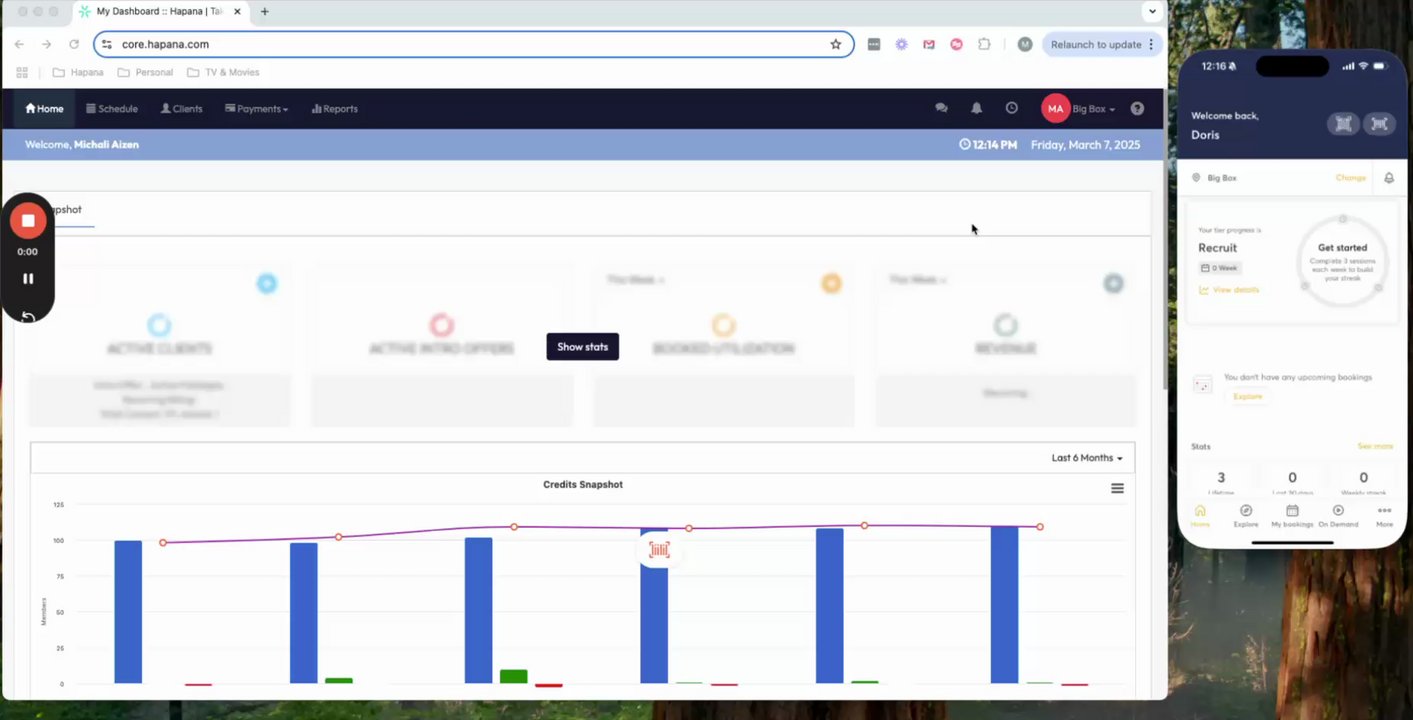Tap the first QR scan icon in phone app
This screenshot has height=720, width=1413.
[1343, 123]
